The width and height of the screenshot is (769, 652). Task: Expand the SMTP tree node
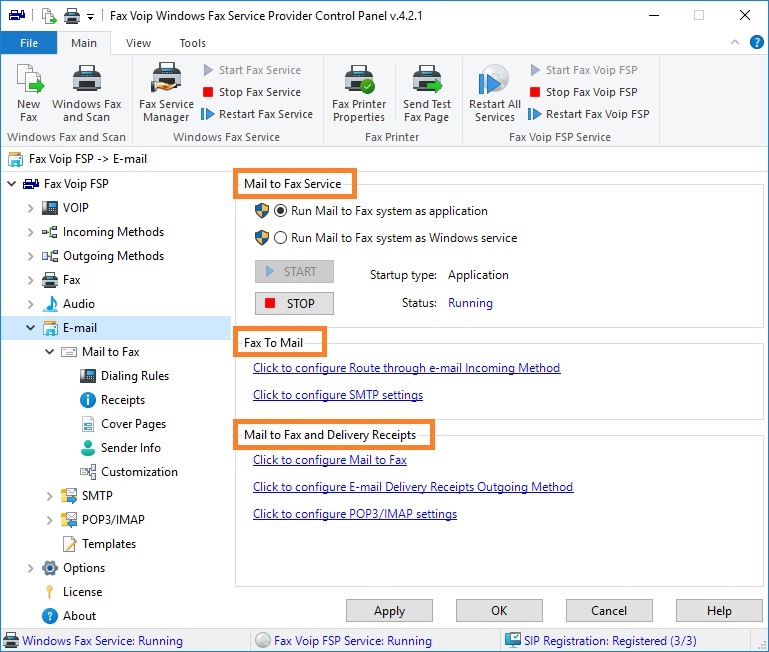tap(50, 496)
